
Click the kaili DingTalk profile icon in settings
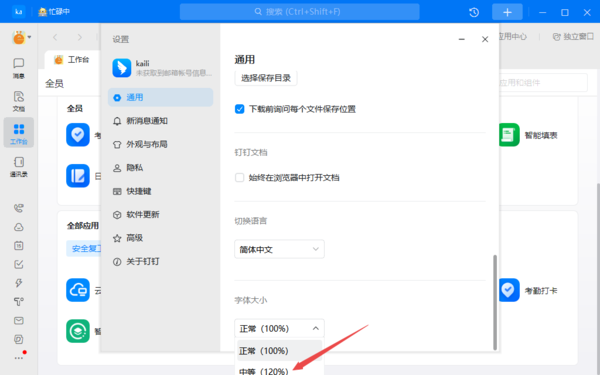(x=122, y=68)
